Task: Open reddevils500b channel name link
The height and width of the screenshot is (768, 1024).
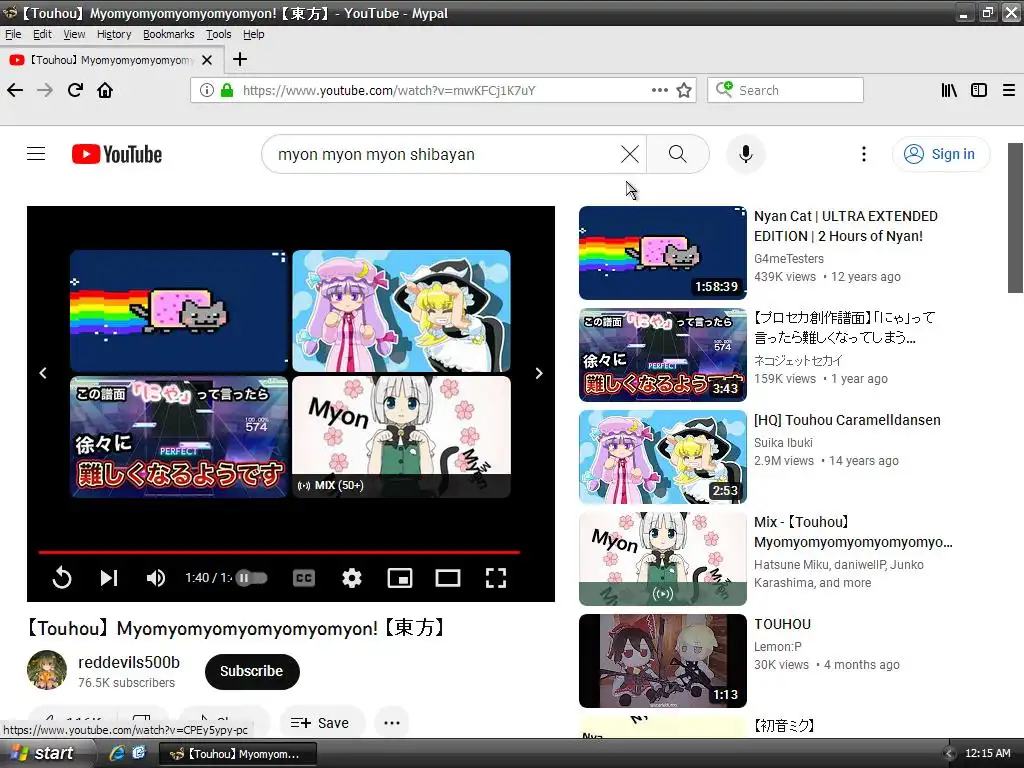Action: point(129,662)
